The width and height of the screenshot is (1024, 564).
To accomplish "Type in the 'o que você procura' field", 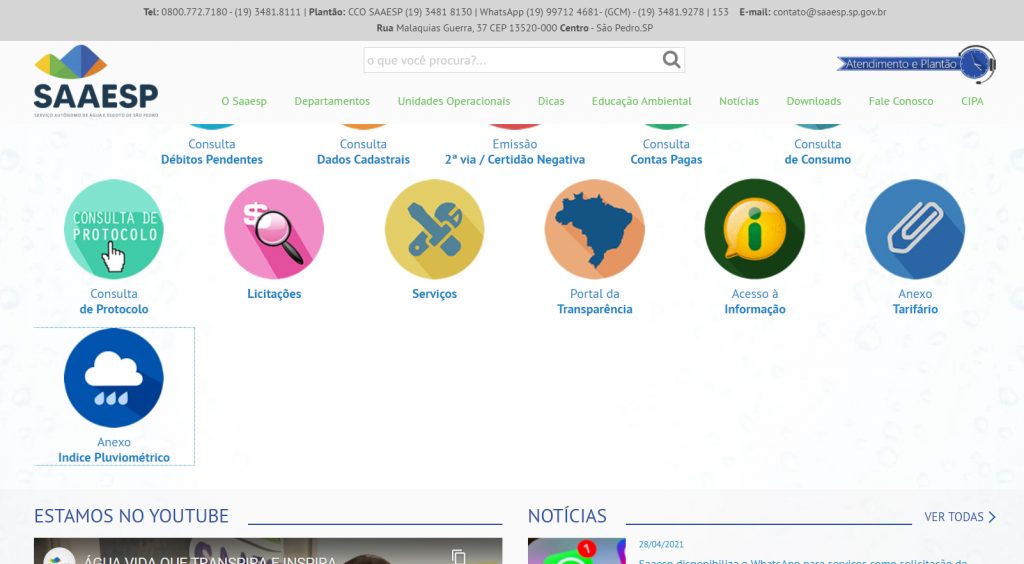I will tap(512, 60).
